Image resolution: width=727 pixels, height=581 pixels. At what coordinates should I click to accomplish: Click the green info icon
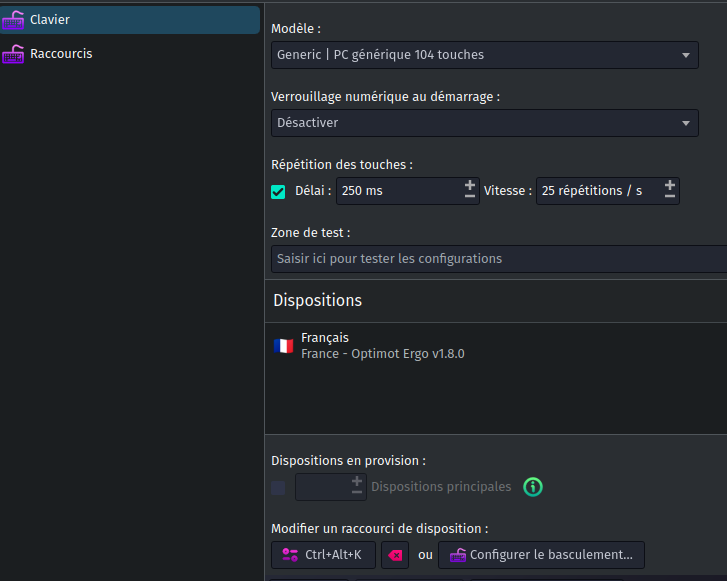tap(533, 487)
